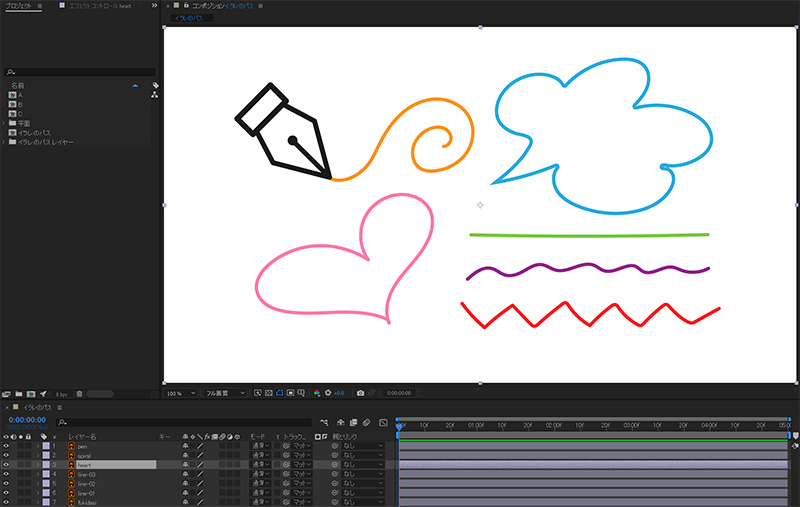
Task: Click the composition mini-flowchart icon in timeline
Action: [324, 422]
